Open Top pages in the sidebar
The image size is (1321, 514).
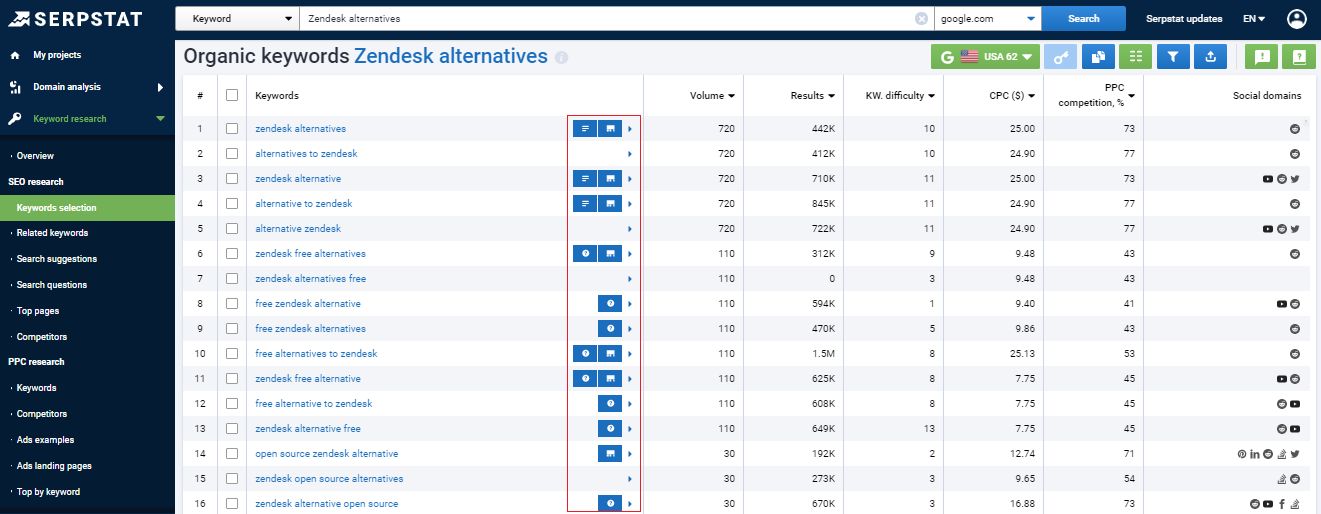[x=38, y=311]
